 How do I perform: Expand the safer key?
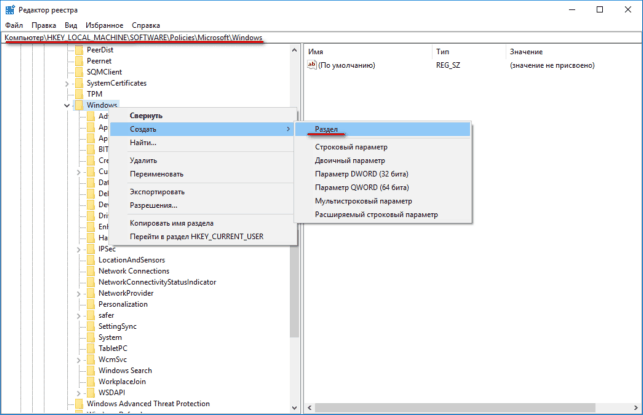click(x=79, y=316)
